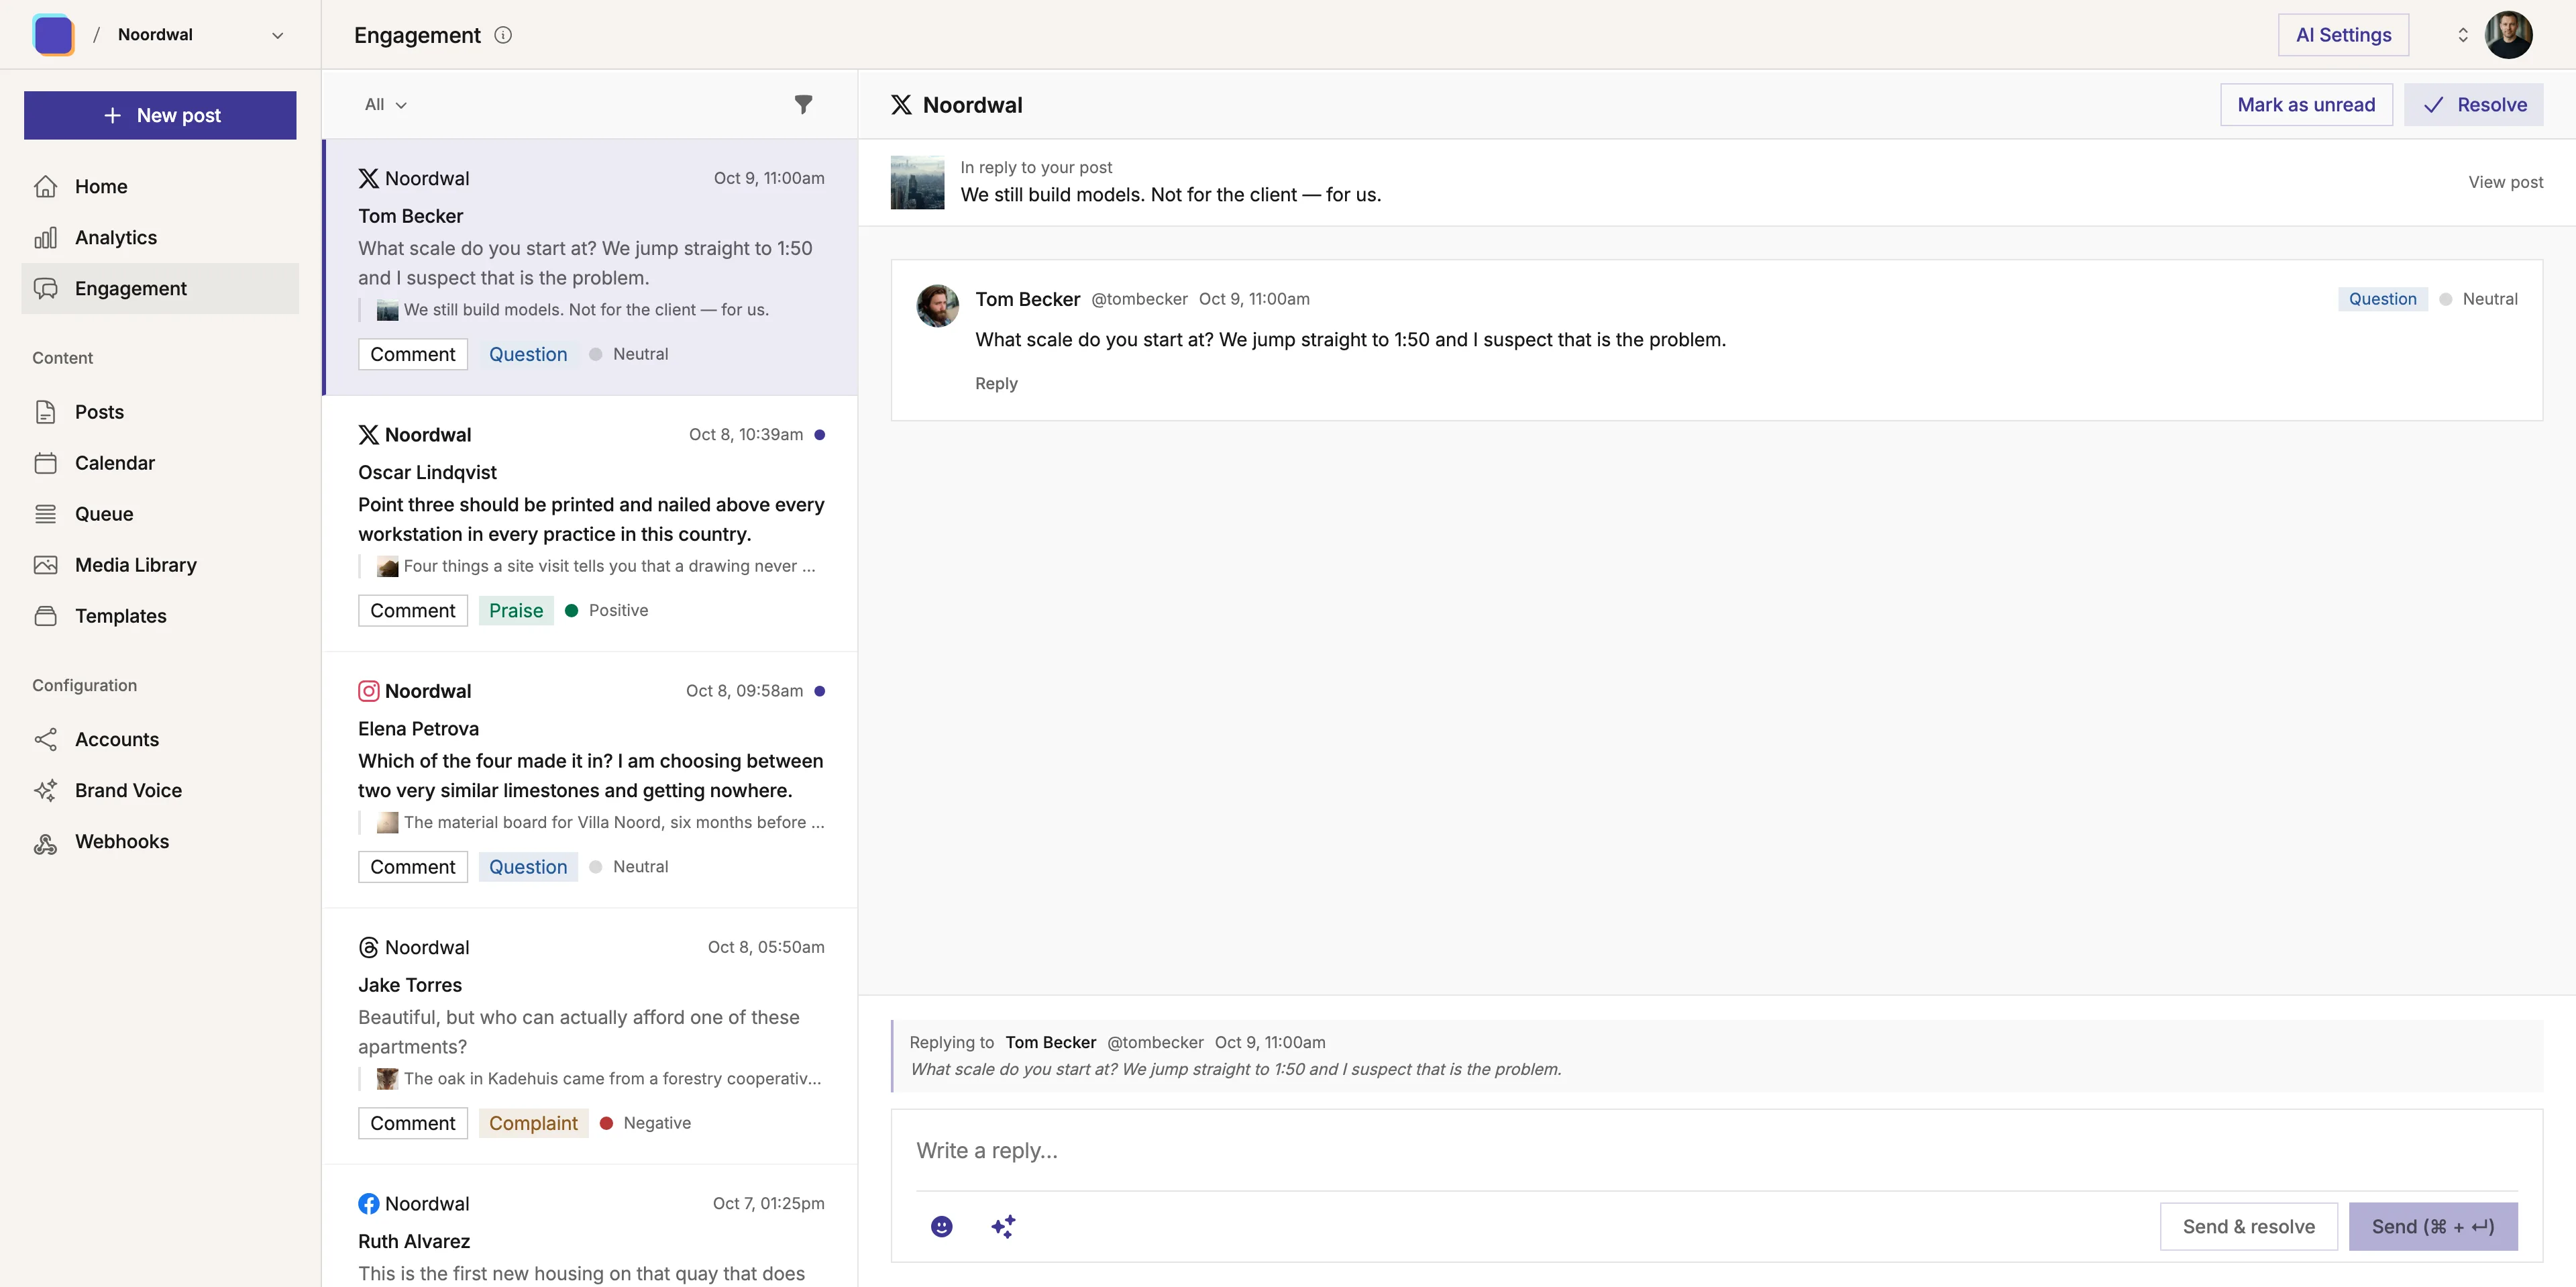Viewport: 2576px width, 1287px height.
Task: Click Reply under Tom Becker's comment
Action: click(x=996, y=383)
